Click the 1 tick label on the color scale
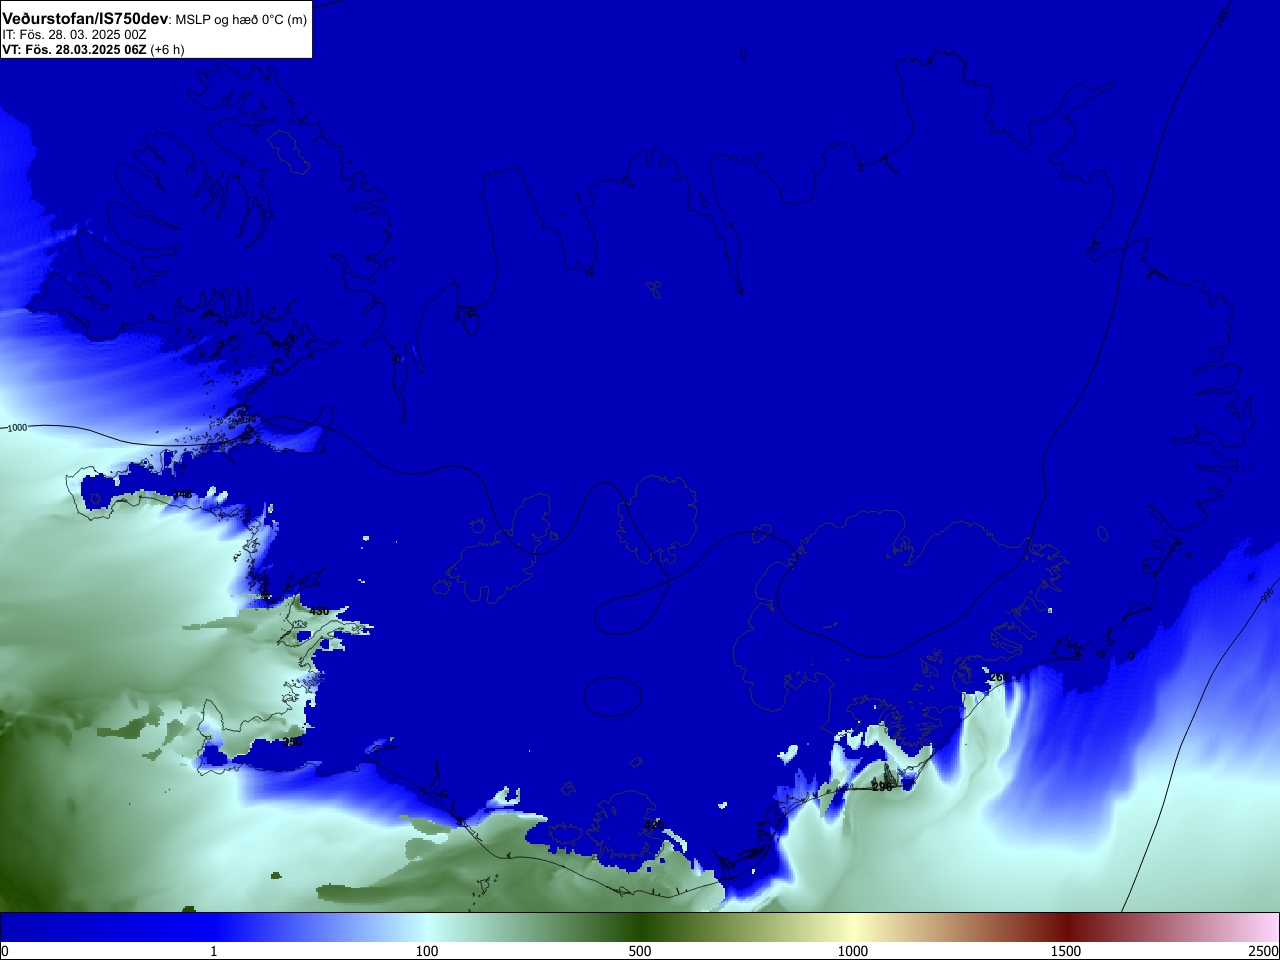Screen dimensions: 1280x960 pos(213,951)
